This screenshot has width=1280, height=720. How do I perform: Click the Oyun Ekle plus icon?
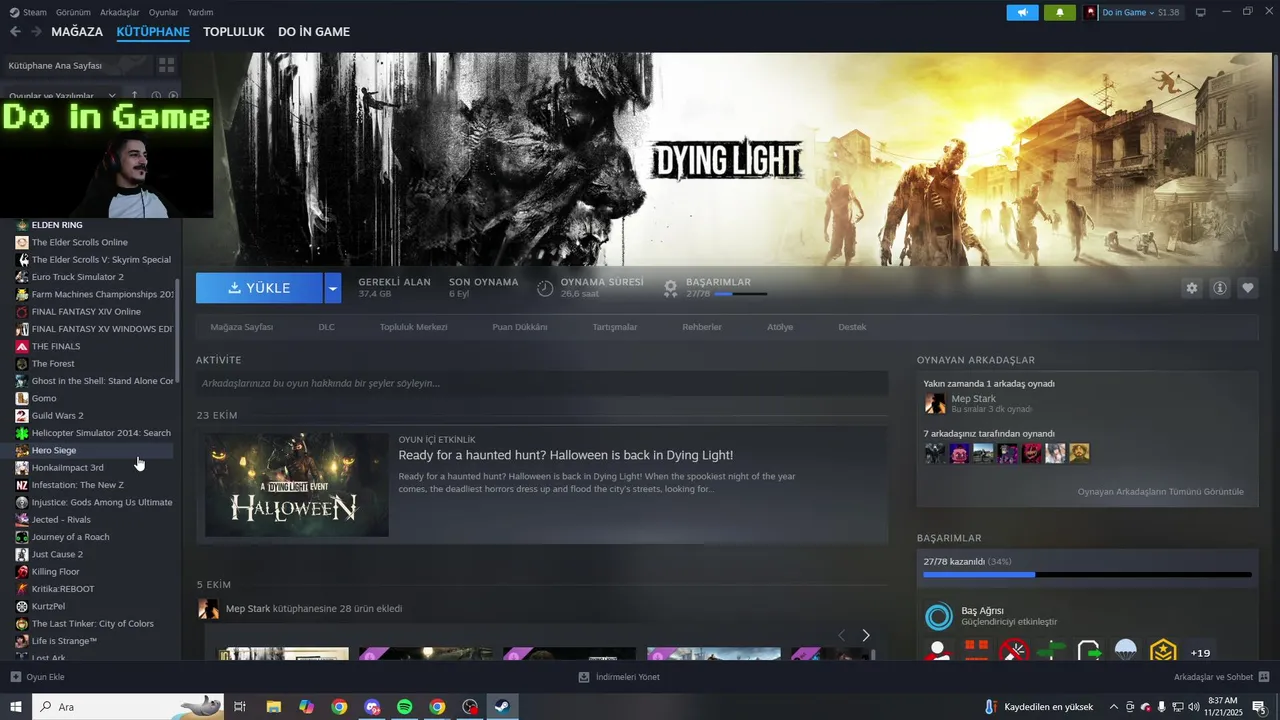[x=15, y=677]
